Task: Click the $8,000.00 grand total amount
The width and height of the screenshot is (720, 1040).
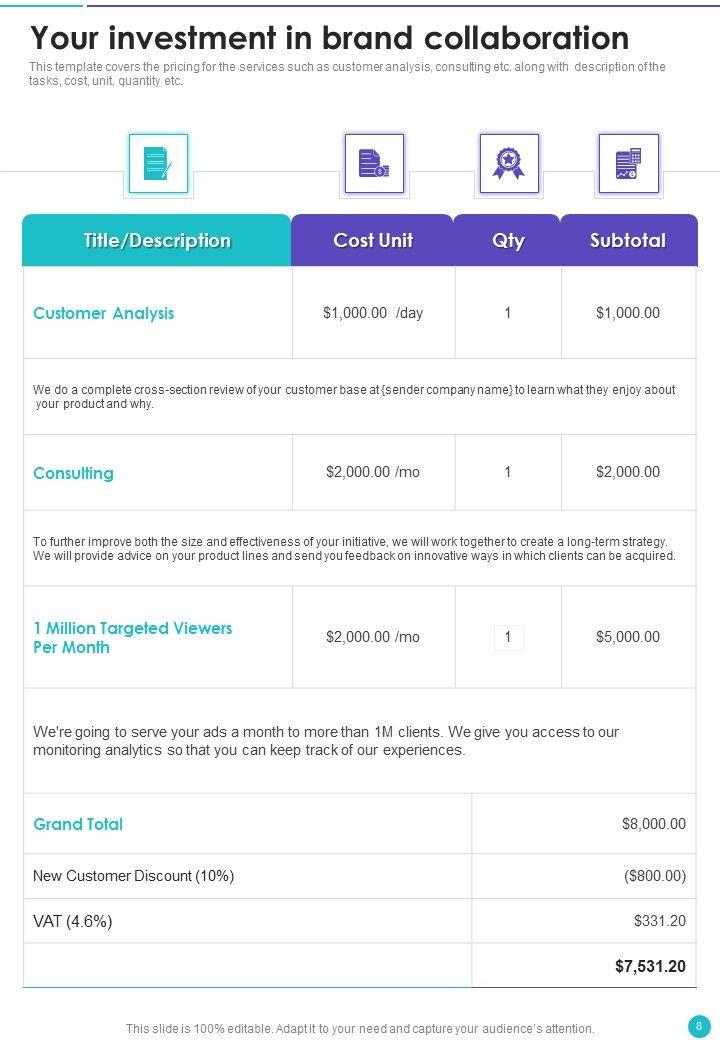Action: pos(653,824)
